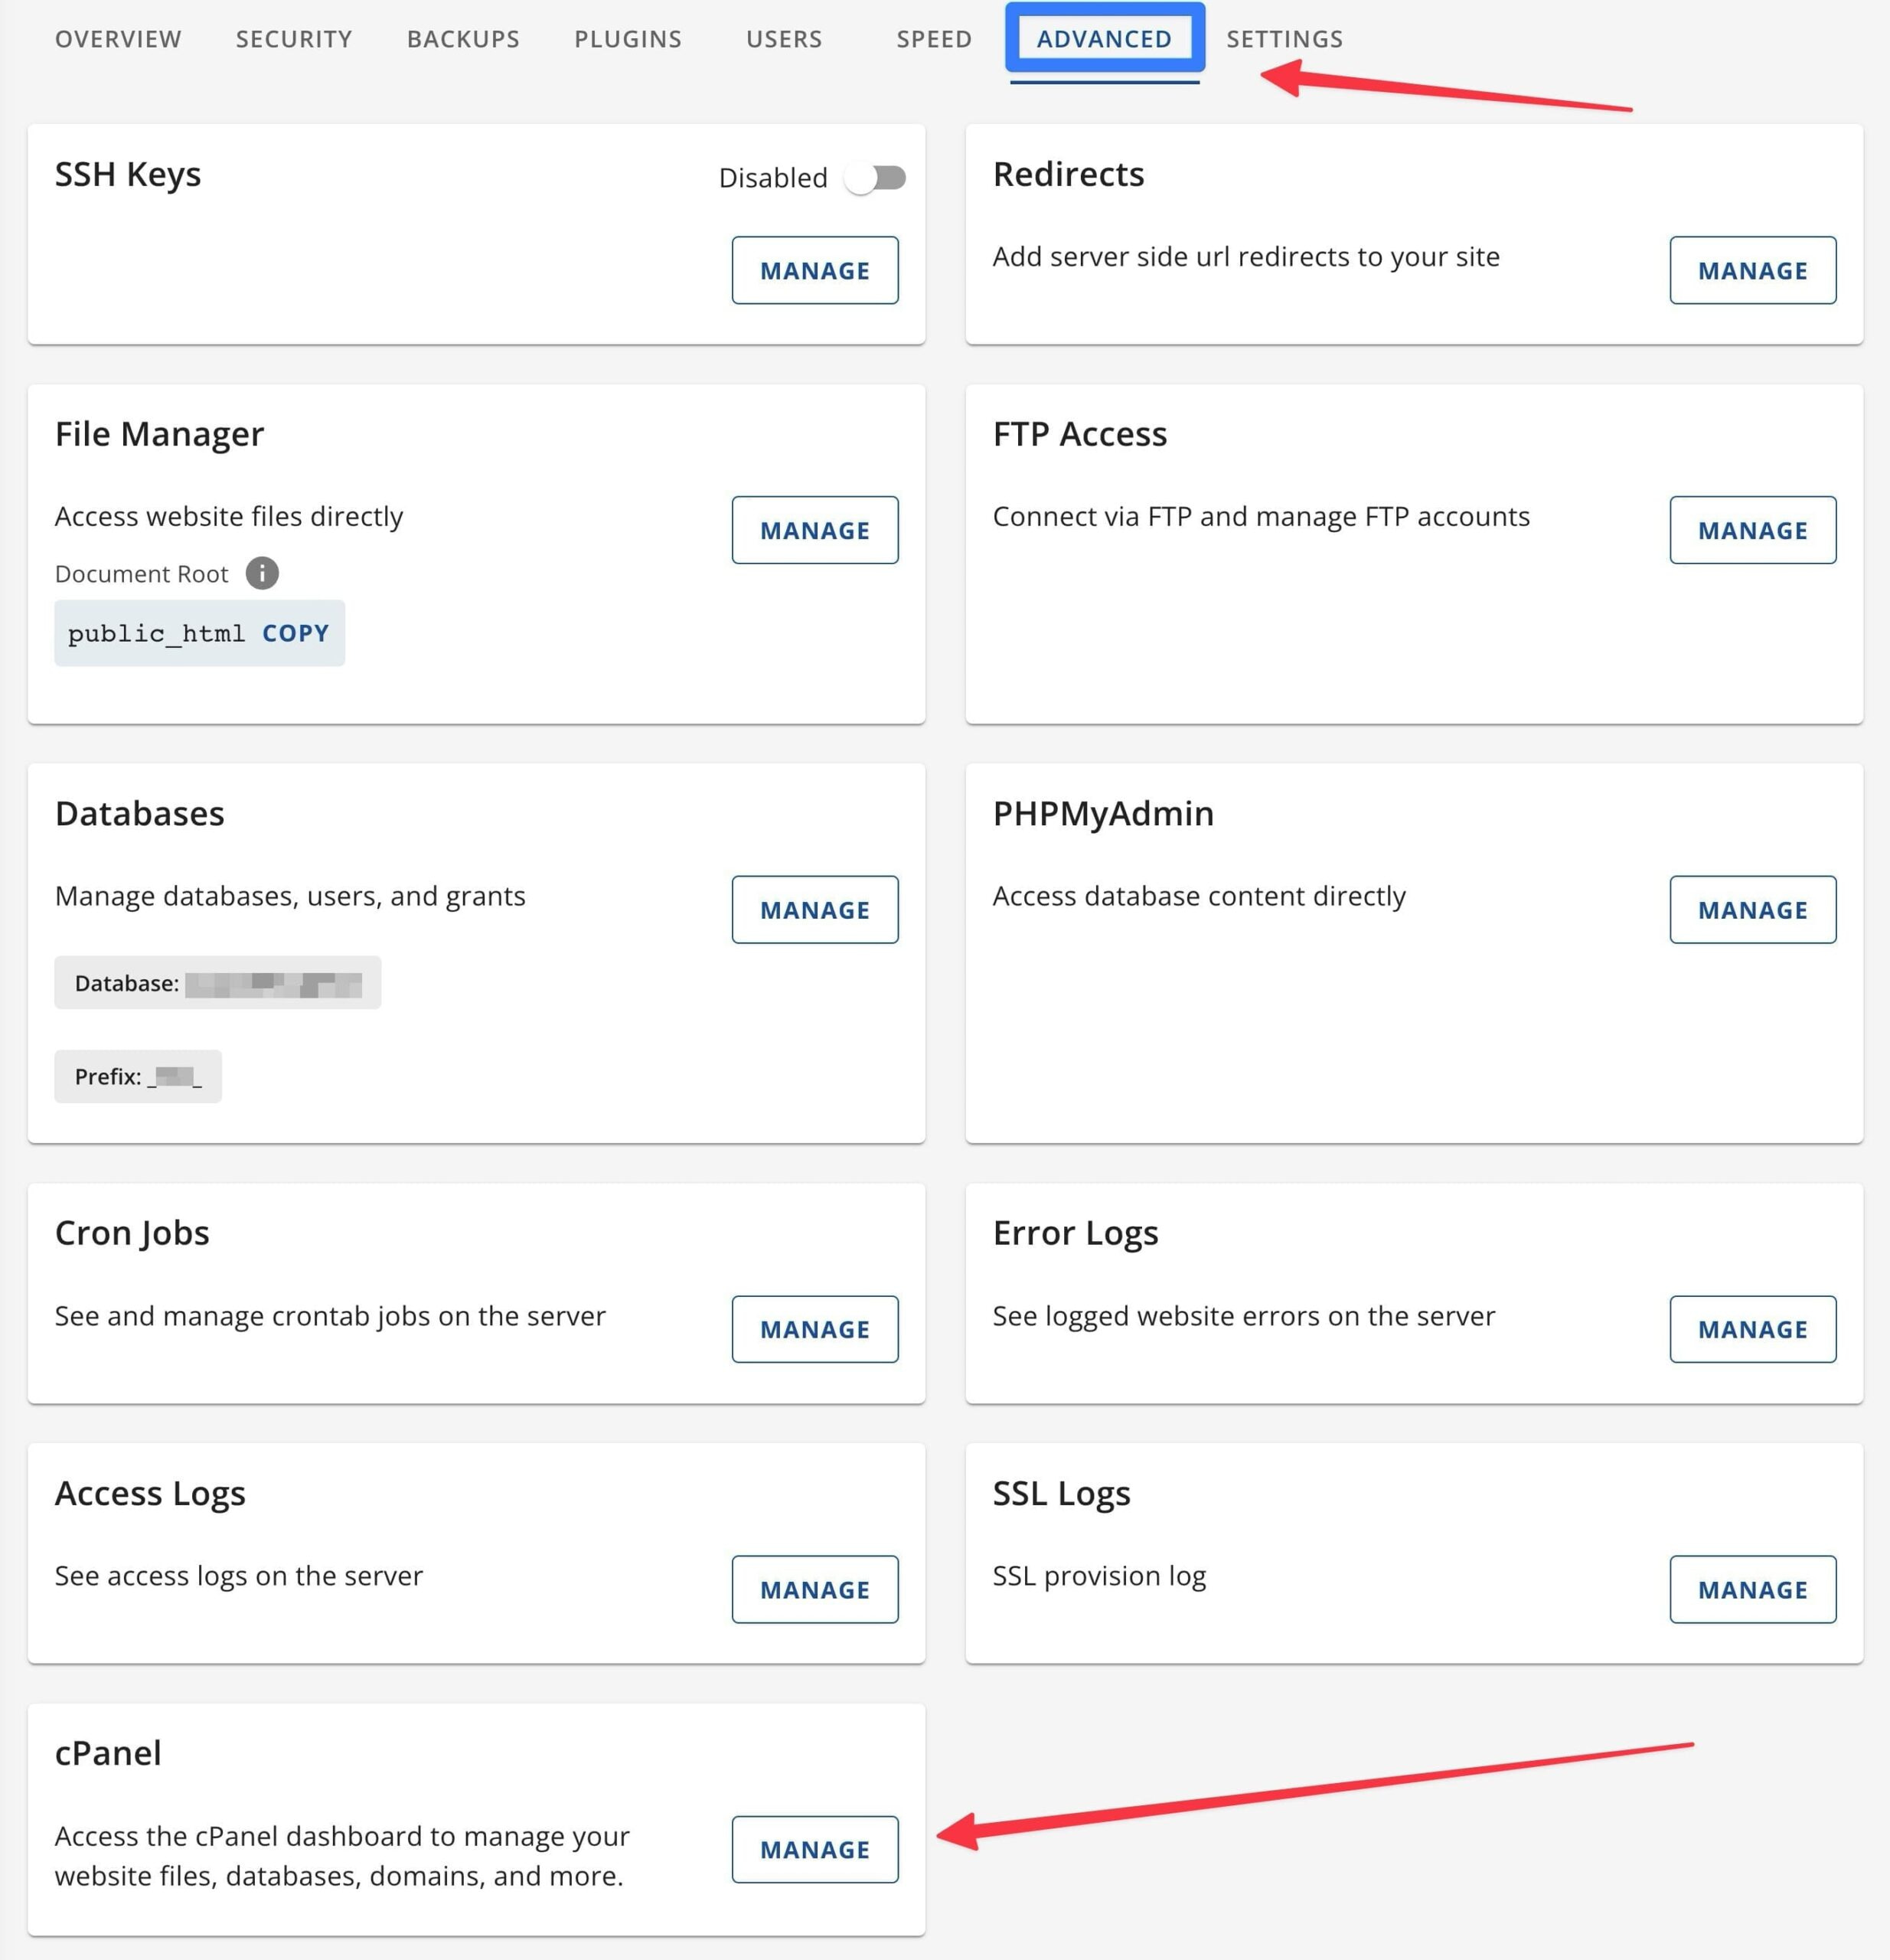Manage SSH Keys
This screenshot has width=1890, height=1960.
[x=815, y=270]
